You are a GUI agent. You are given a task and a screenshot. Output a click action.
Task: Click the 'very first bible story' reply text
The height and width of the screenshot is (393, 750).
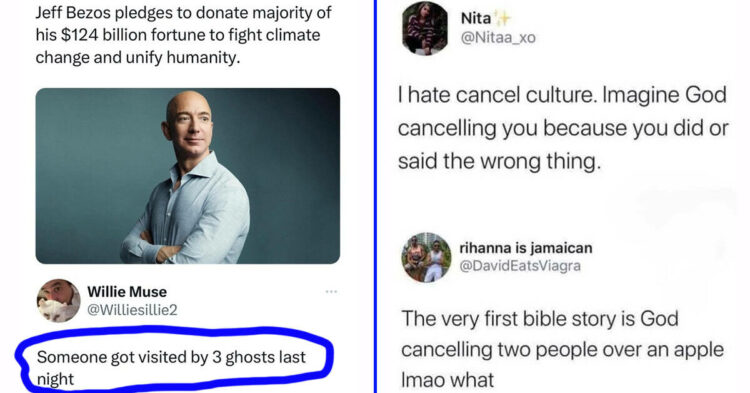(562, 349)
